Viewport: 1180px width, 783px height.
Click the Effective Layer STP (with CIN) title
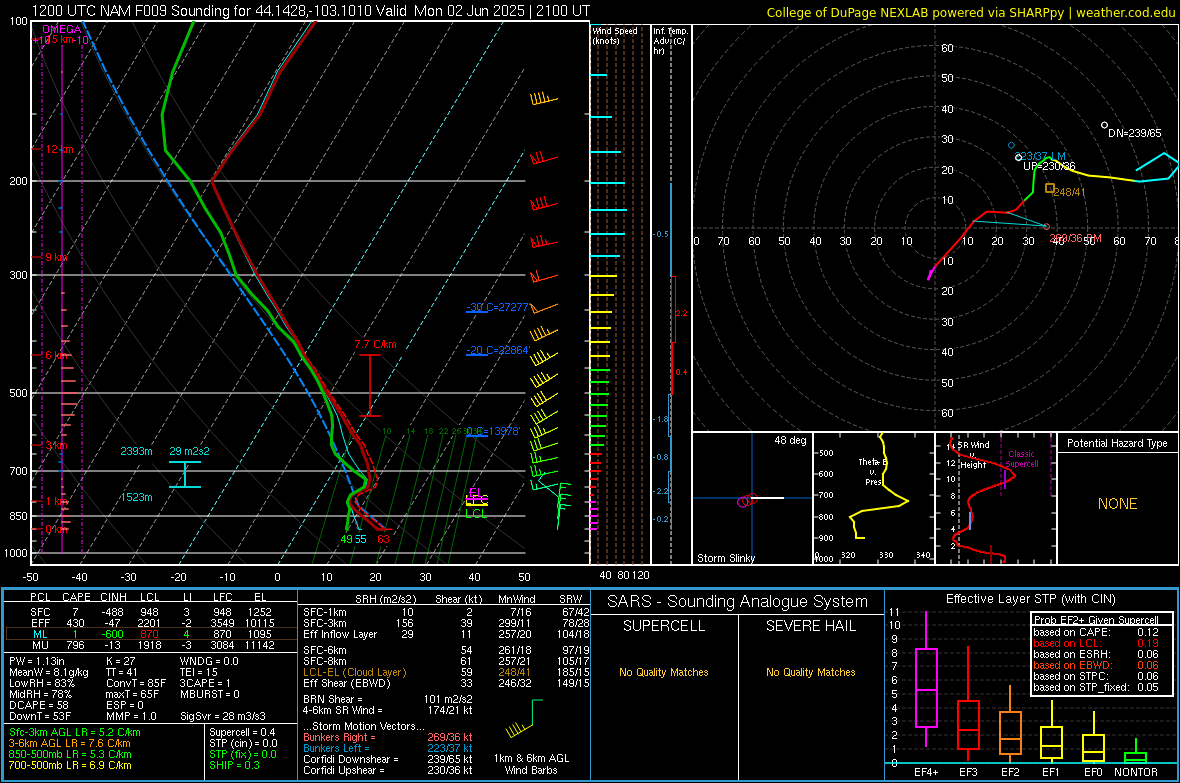[1030, 599]
